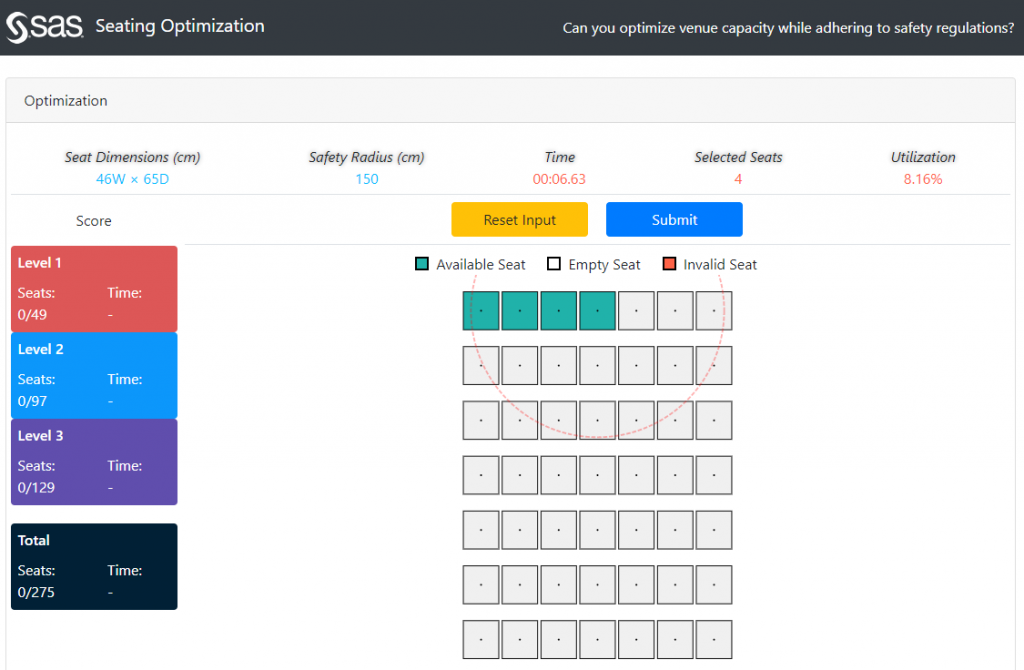Screen dimensions: 1024x670
Task: Click the Empty Seat legend swatch
Action: pyautogui.click(x=553, y=264)
